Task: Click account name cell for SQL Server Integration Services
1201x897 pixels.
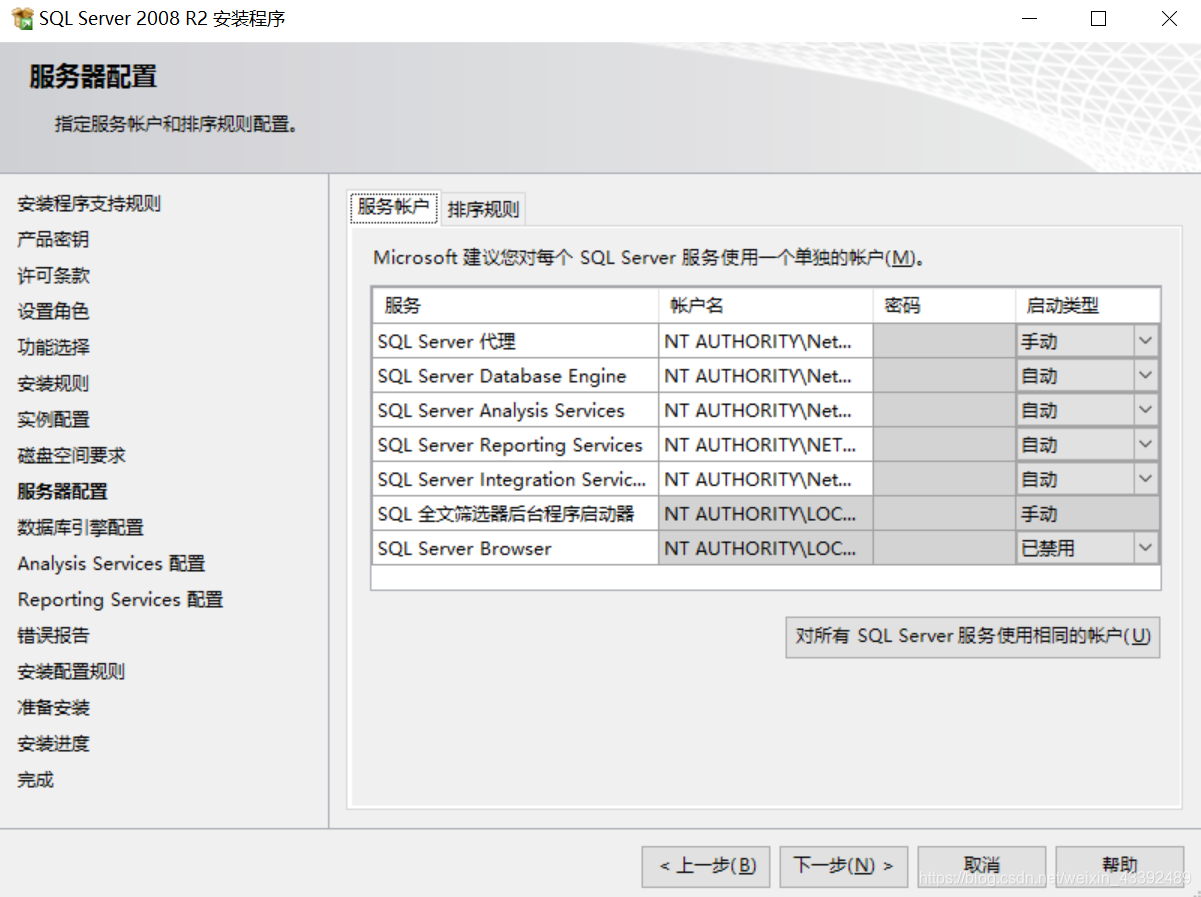Action: click(x=765, y=479)
